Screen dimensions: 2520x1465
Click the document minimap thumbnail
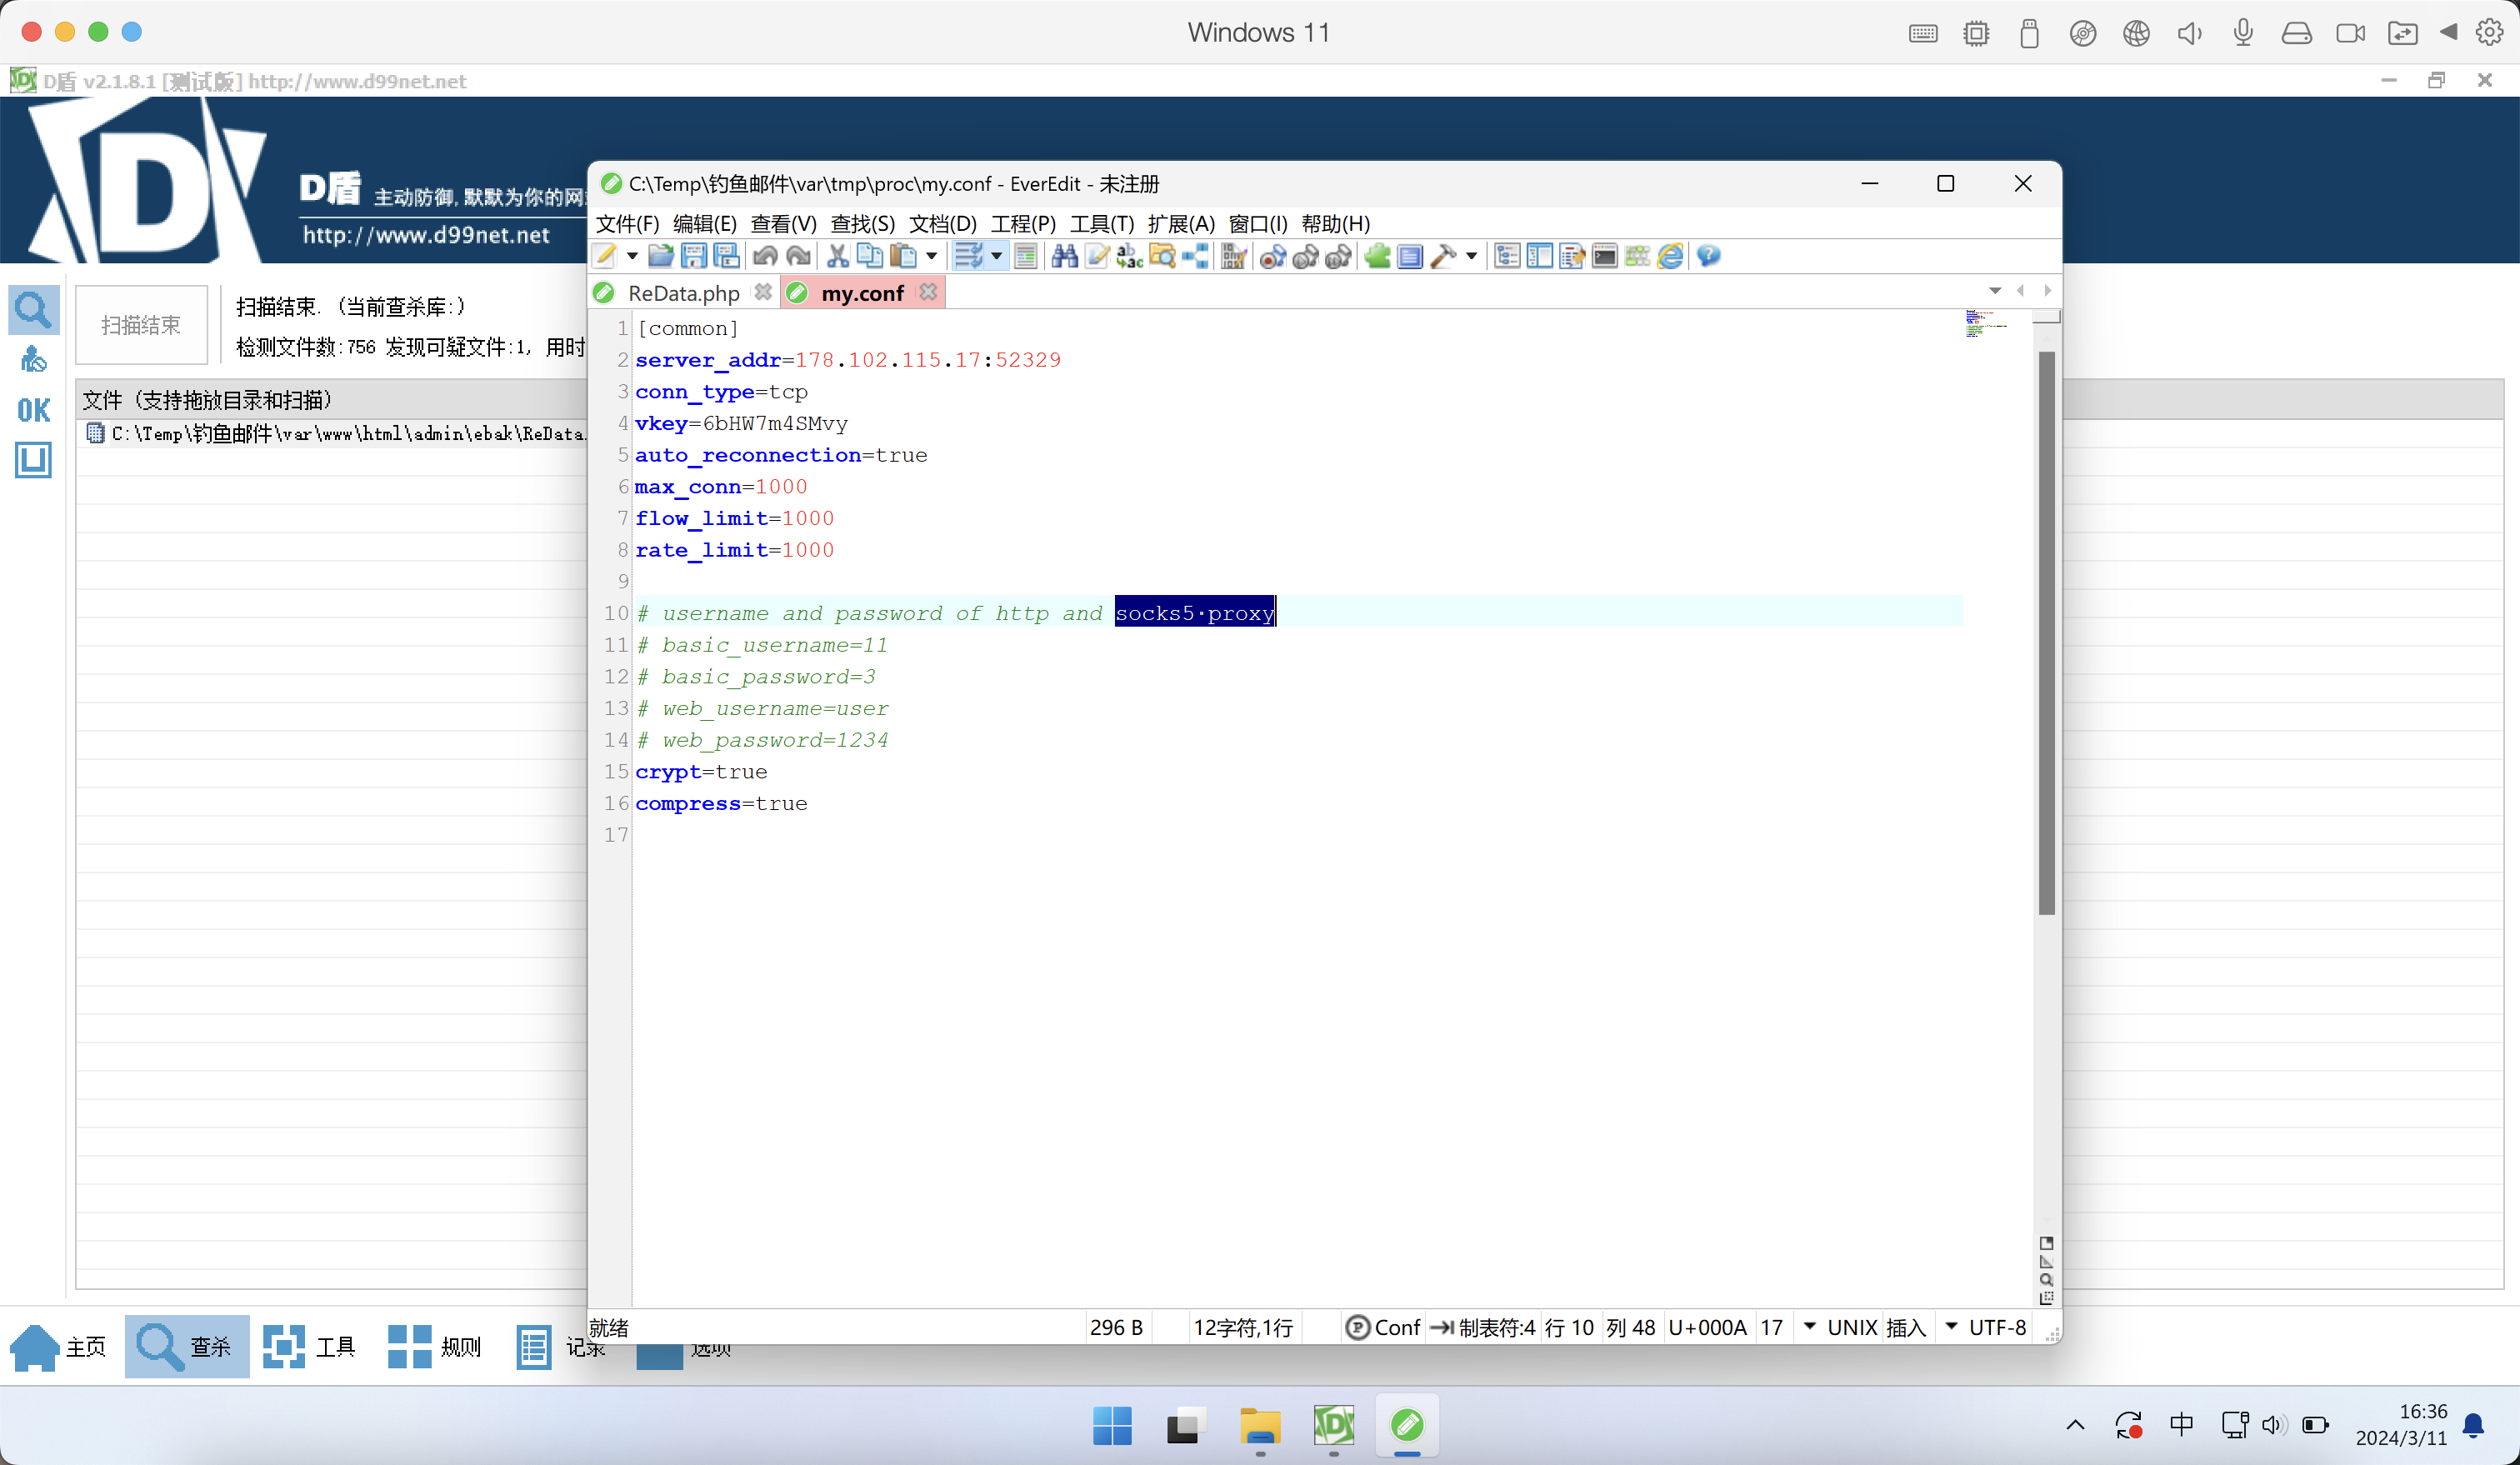coord(1986,323)
